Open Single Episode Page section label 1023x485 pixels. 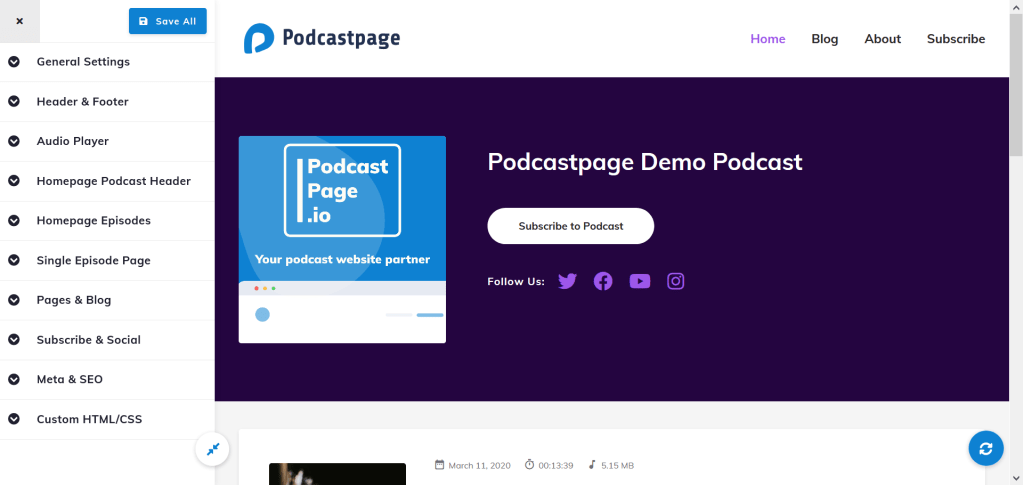93,260
